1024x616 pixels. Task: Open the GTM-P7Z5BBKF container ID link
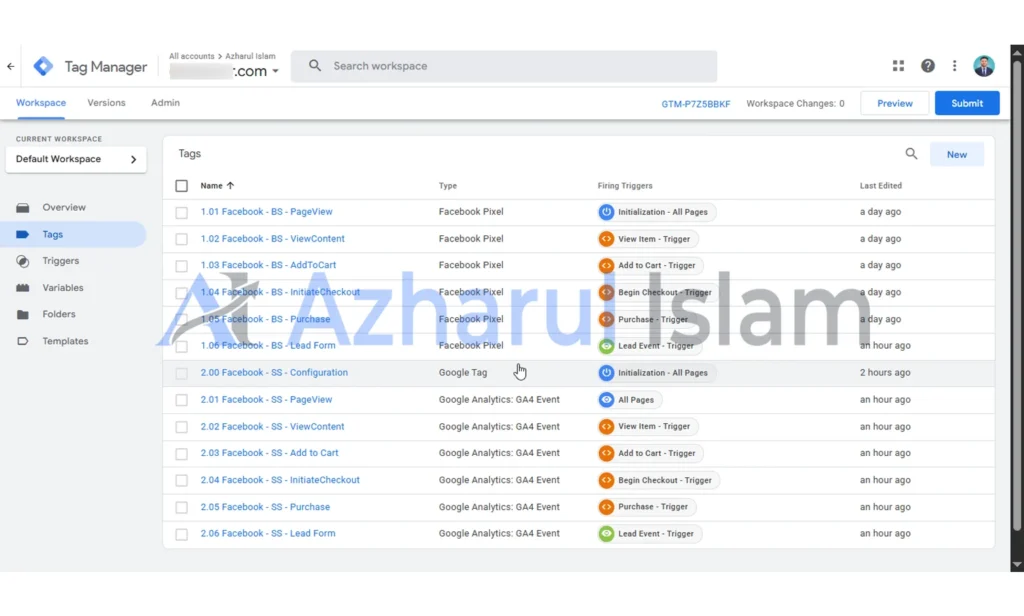coord(696,104)
